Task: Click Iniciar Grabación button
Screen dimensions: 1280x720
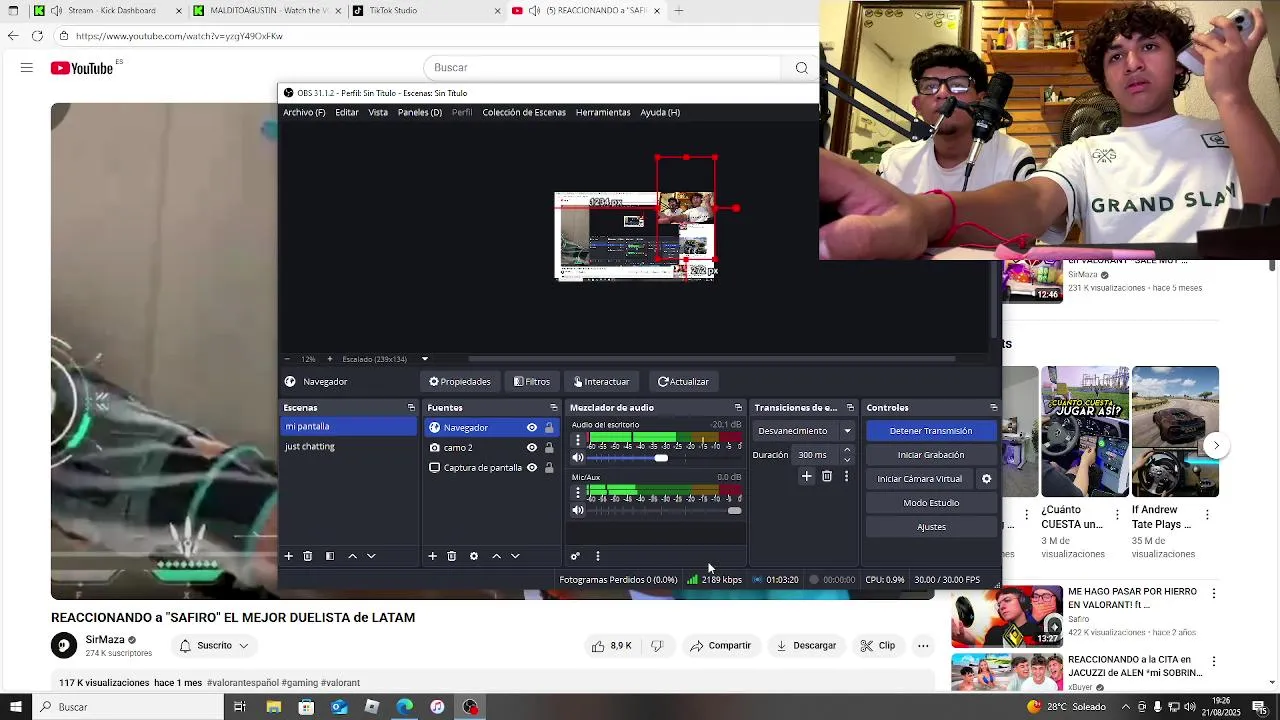Action: tap(931, 455)
